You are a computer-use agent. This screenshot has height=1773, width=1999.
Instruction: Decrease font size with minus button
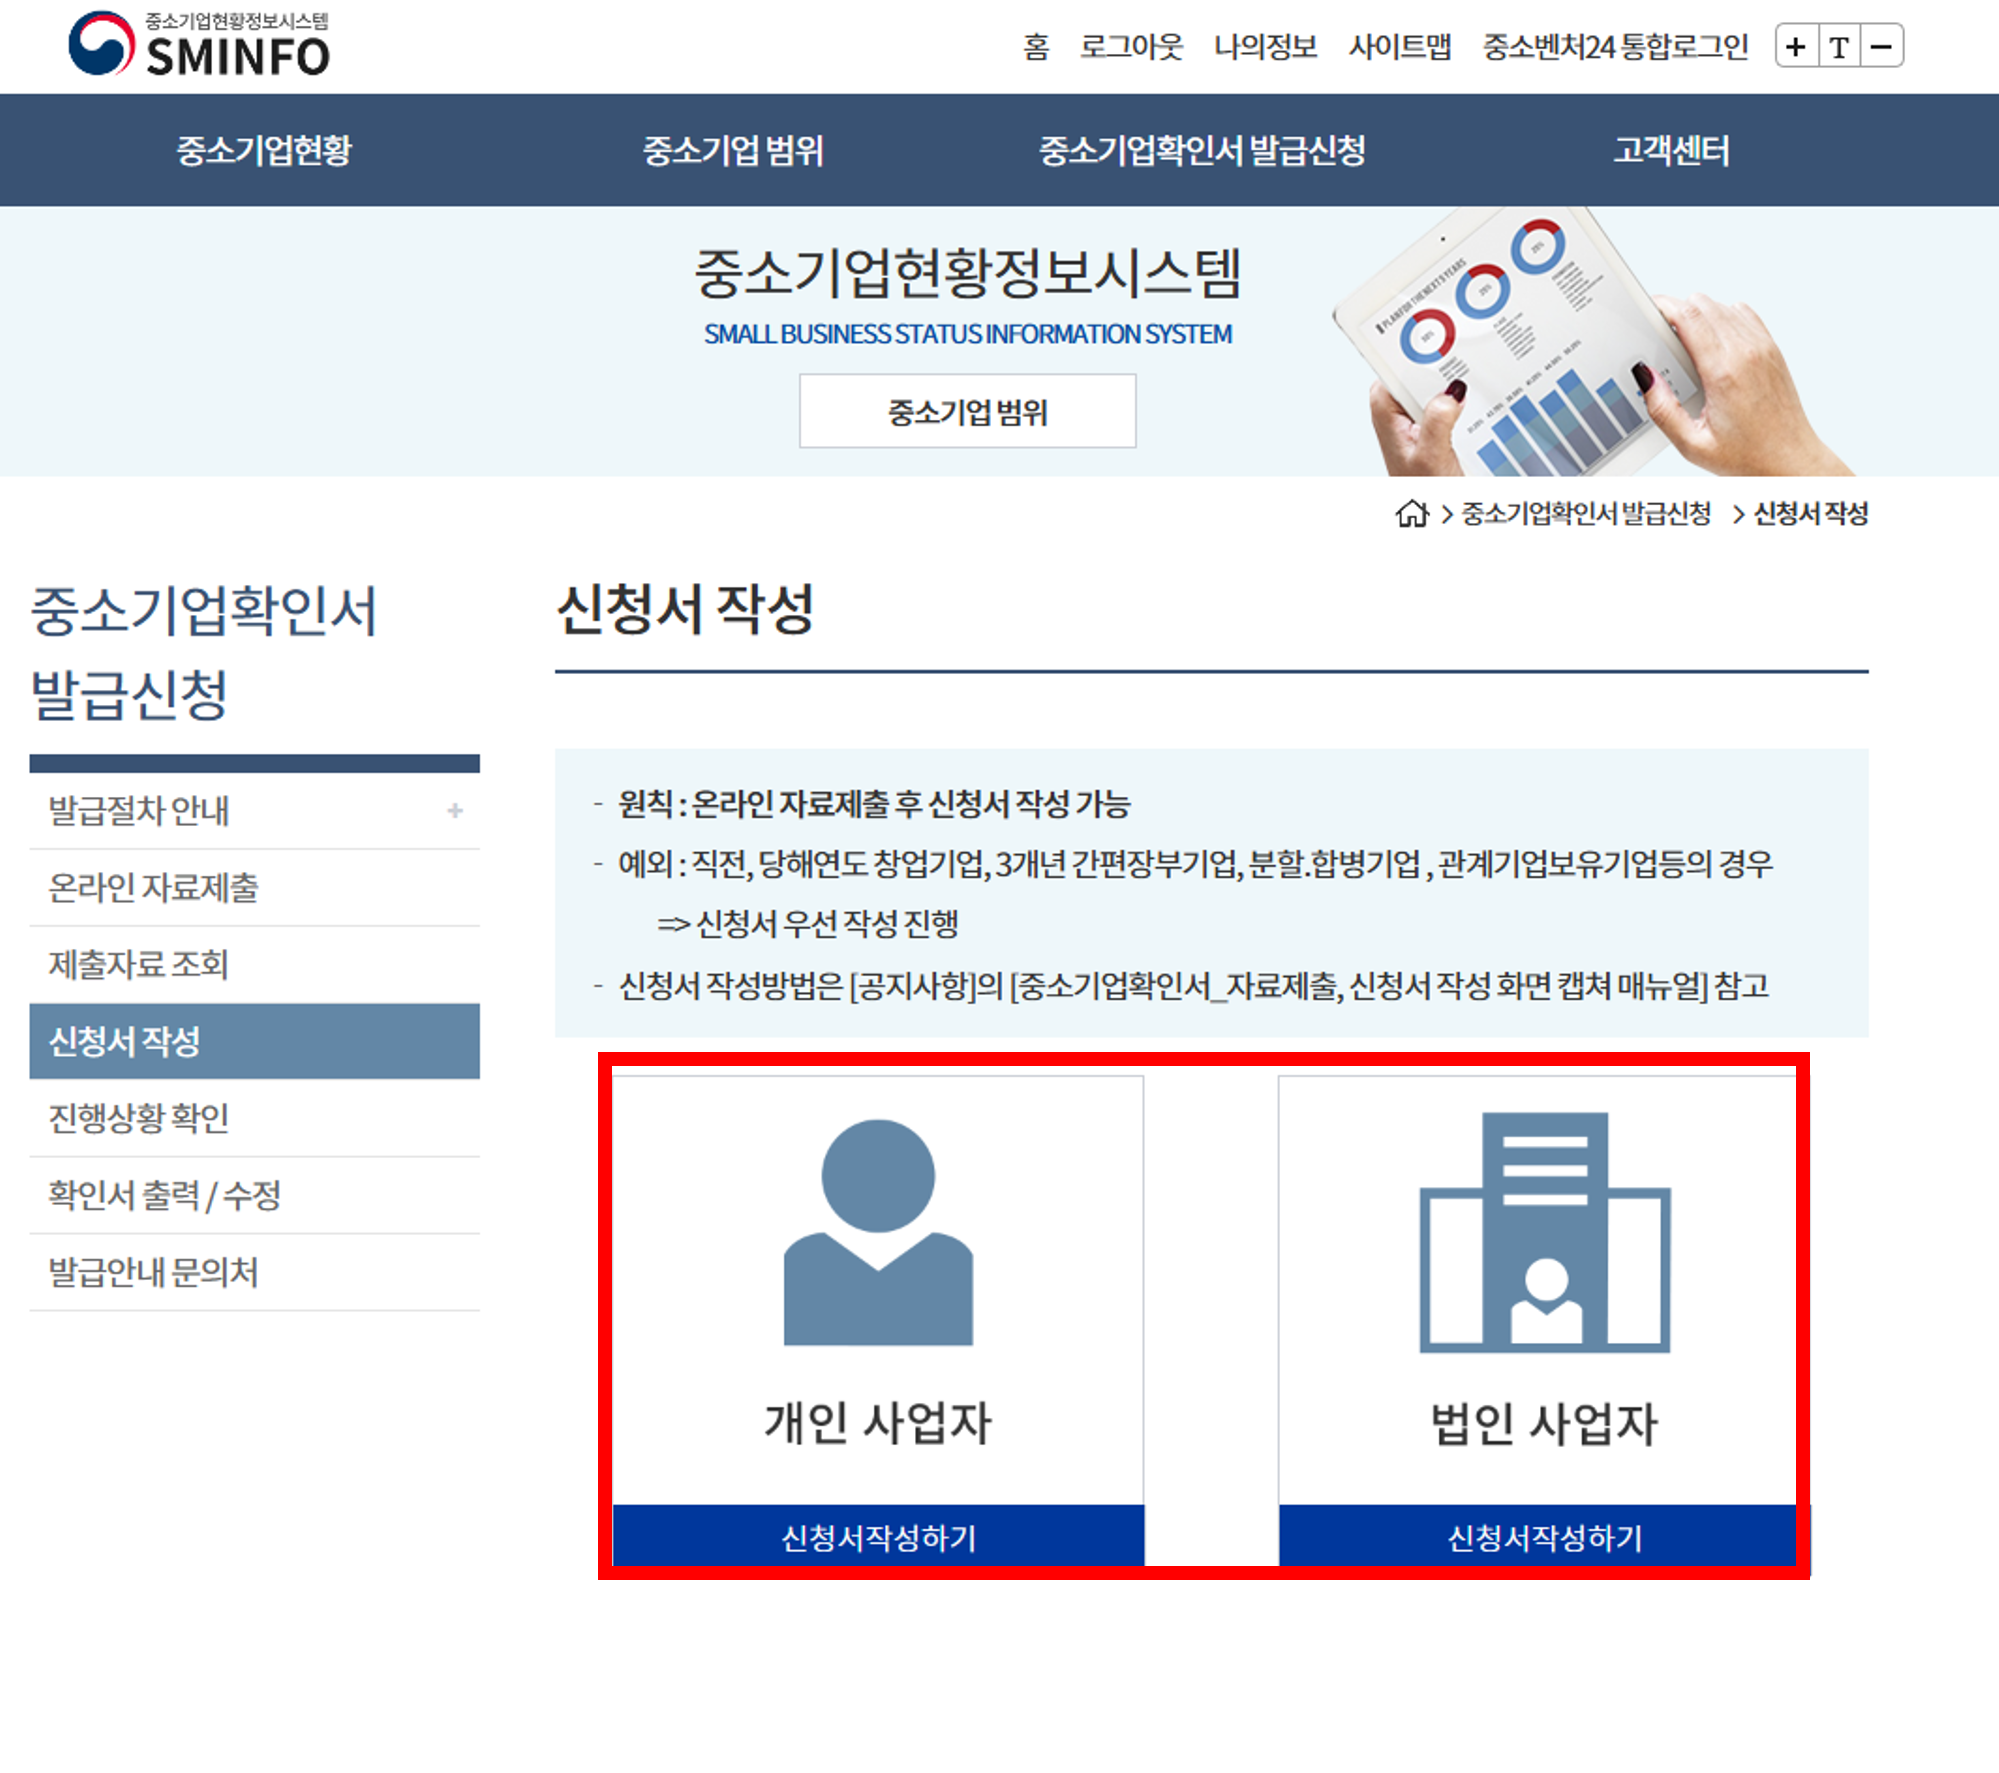(x=1881, y=47)
